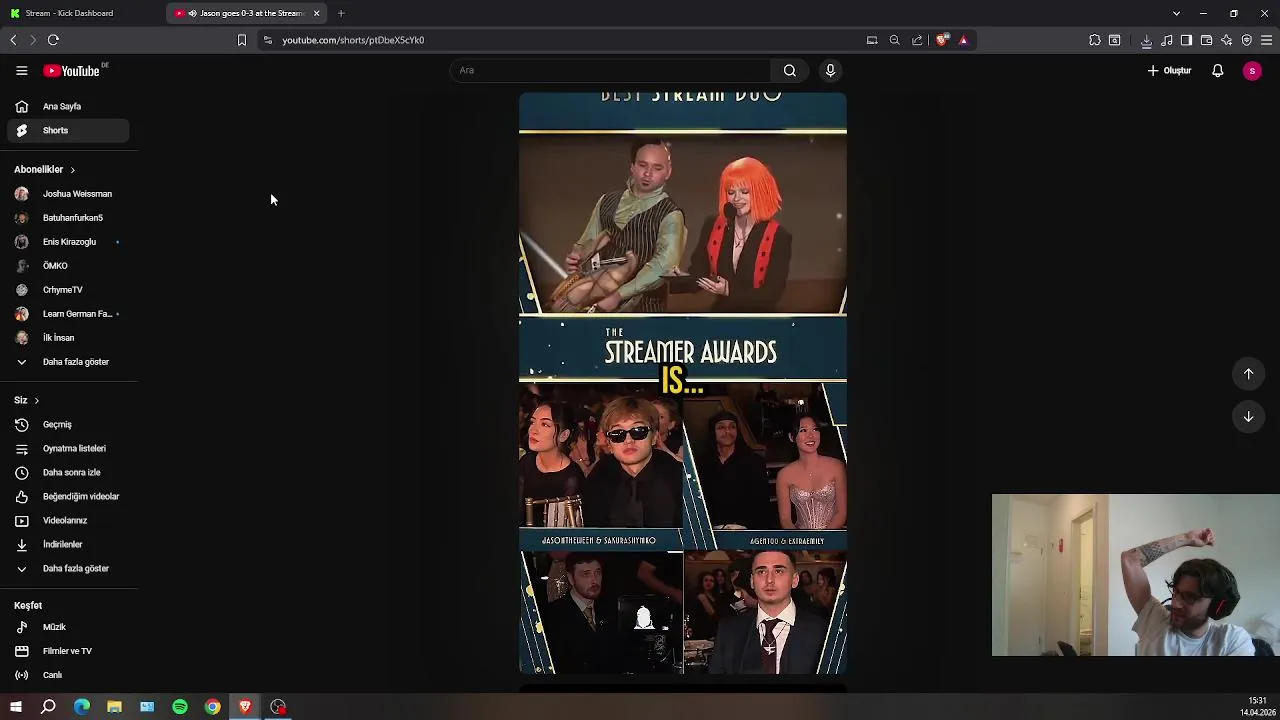Open Leo AI sparkle icon
The width and height of the screenshot is (1280, 720).
coord(1226,40)
